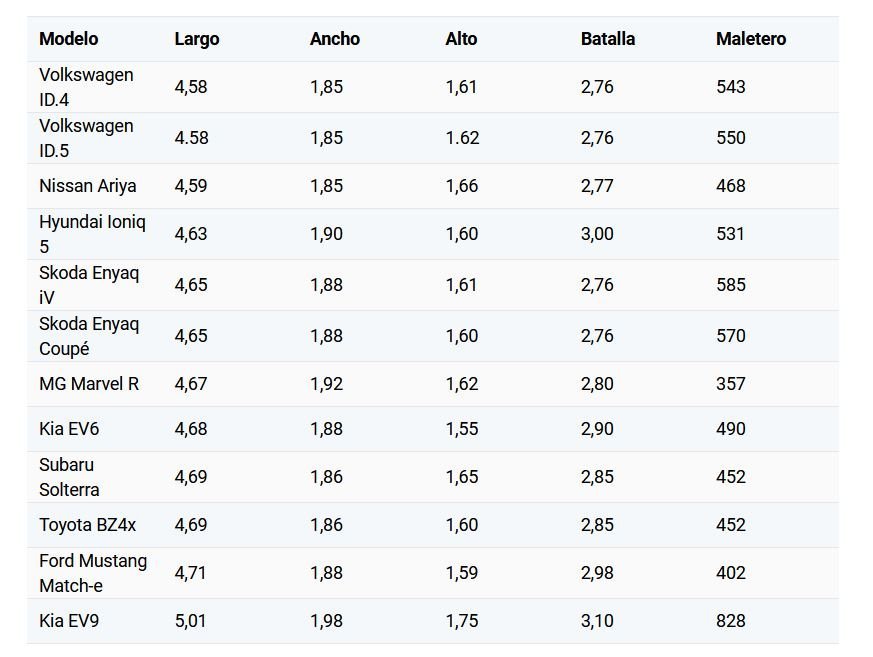Click the Modelo column header
The height and width of the screenshot is (657, 873).
point(68,39)
